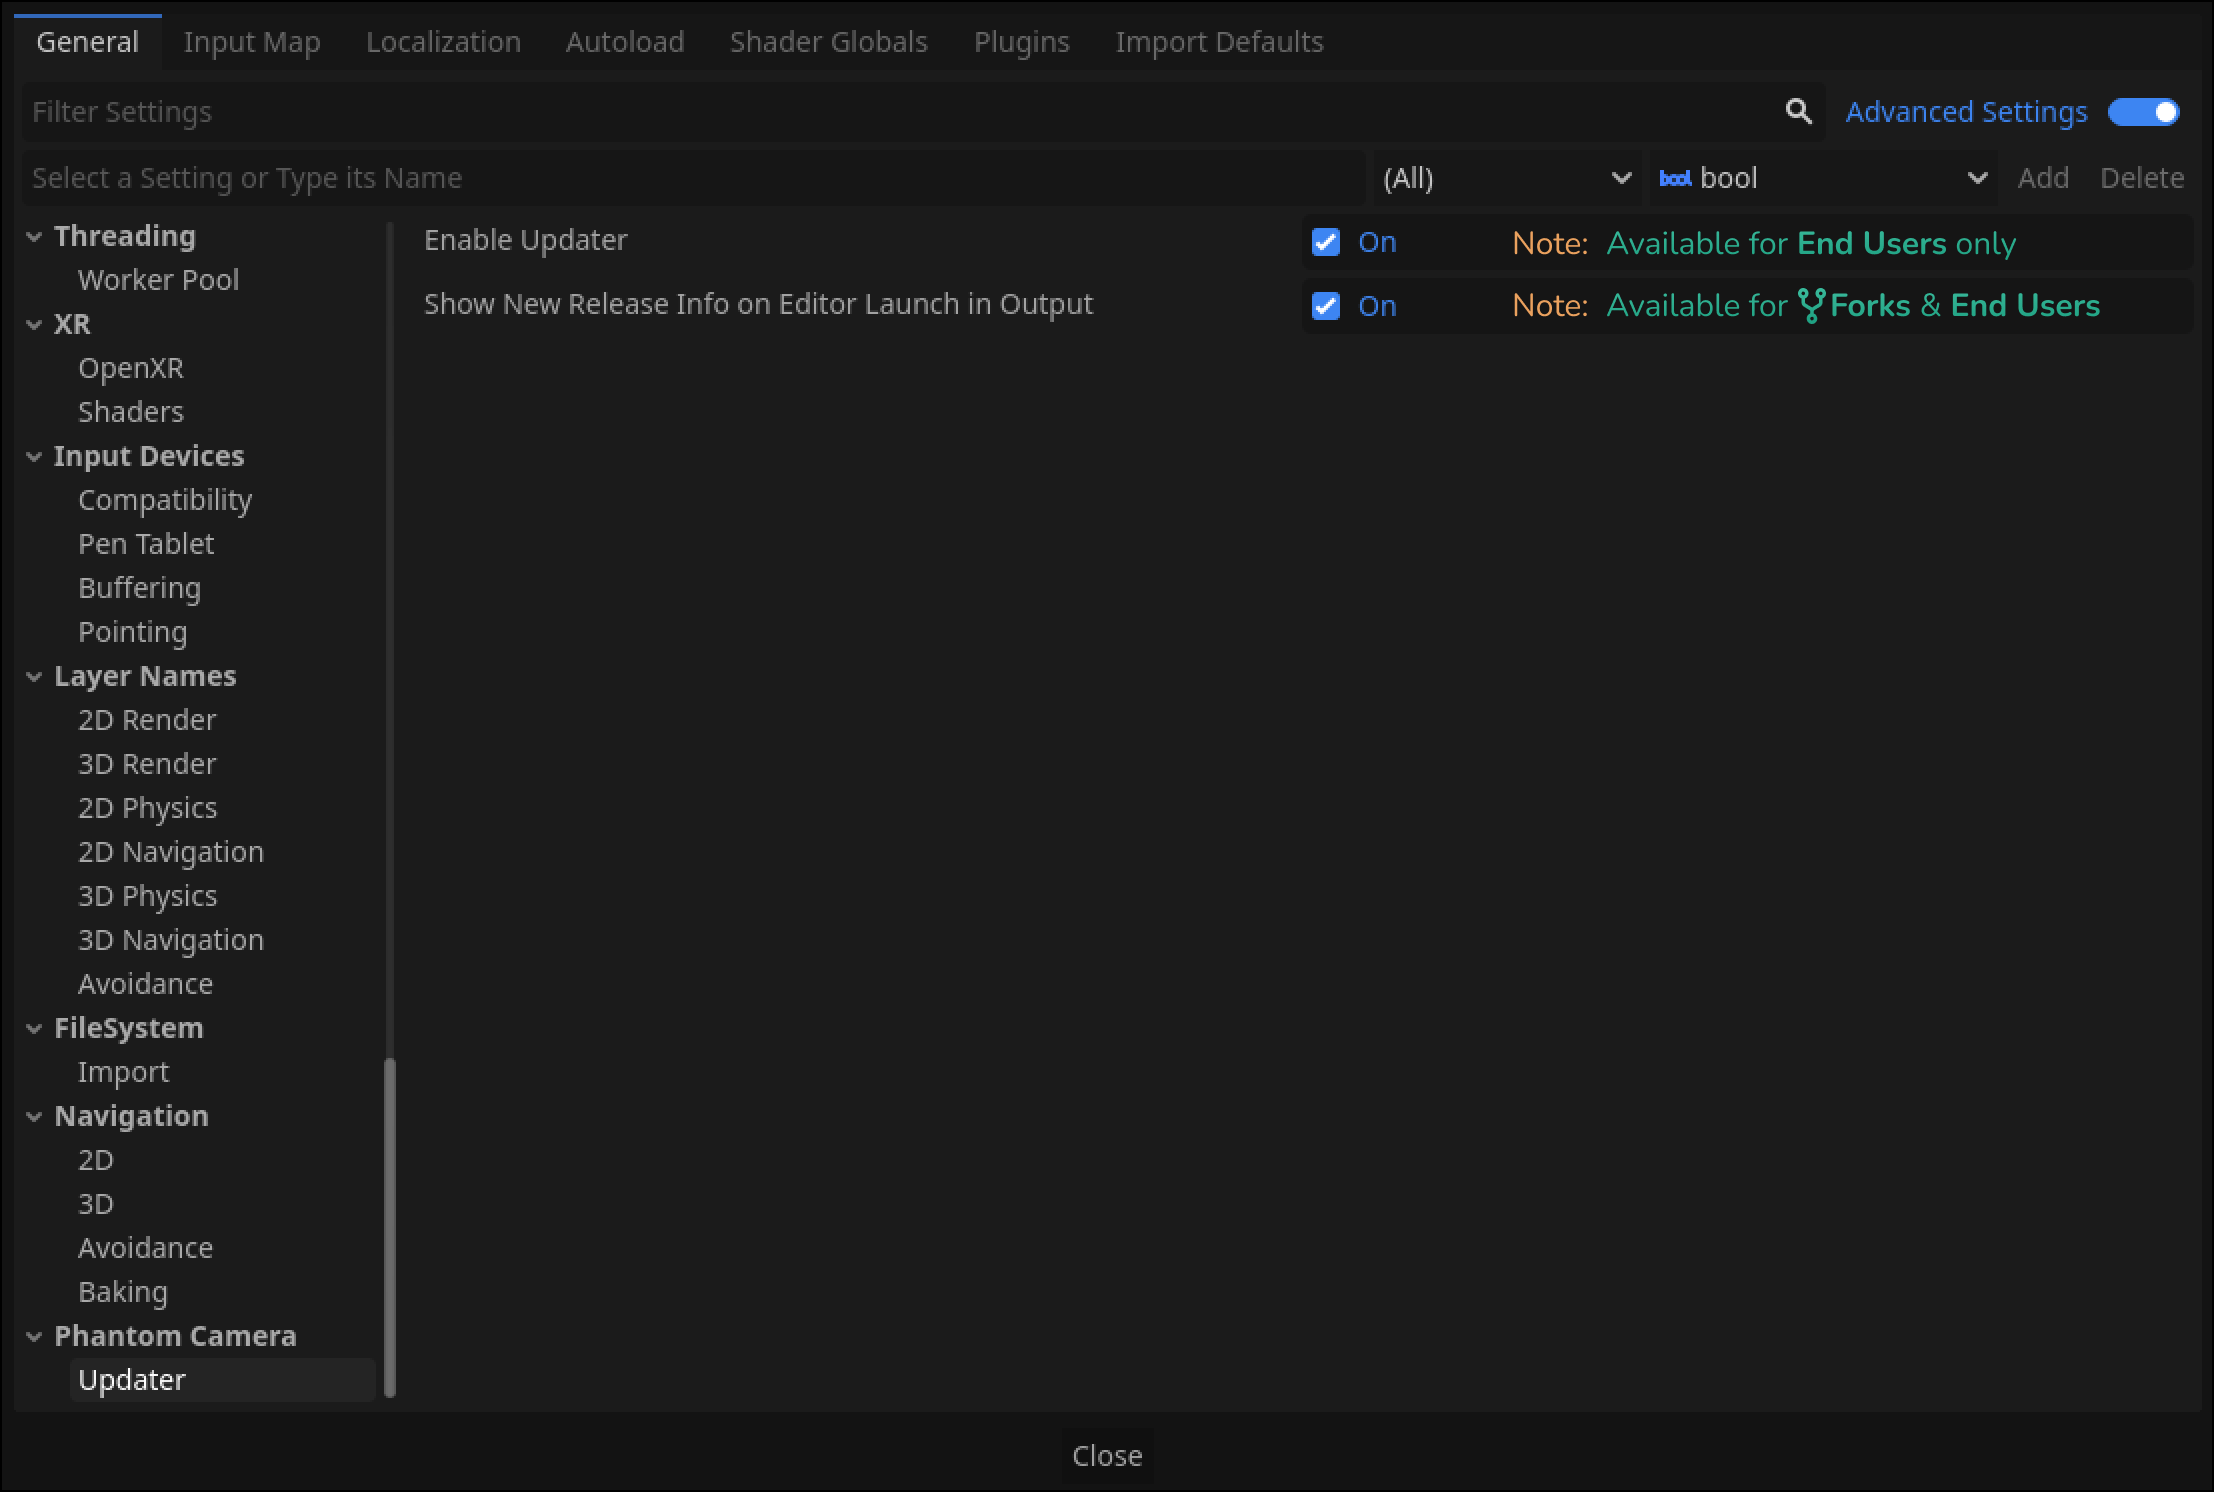Viewport: 2214px width, 1492px height.
Task: Toggle Enable Updater checkbox off
Action: 1327,241
